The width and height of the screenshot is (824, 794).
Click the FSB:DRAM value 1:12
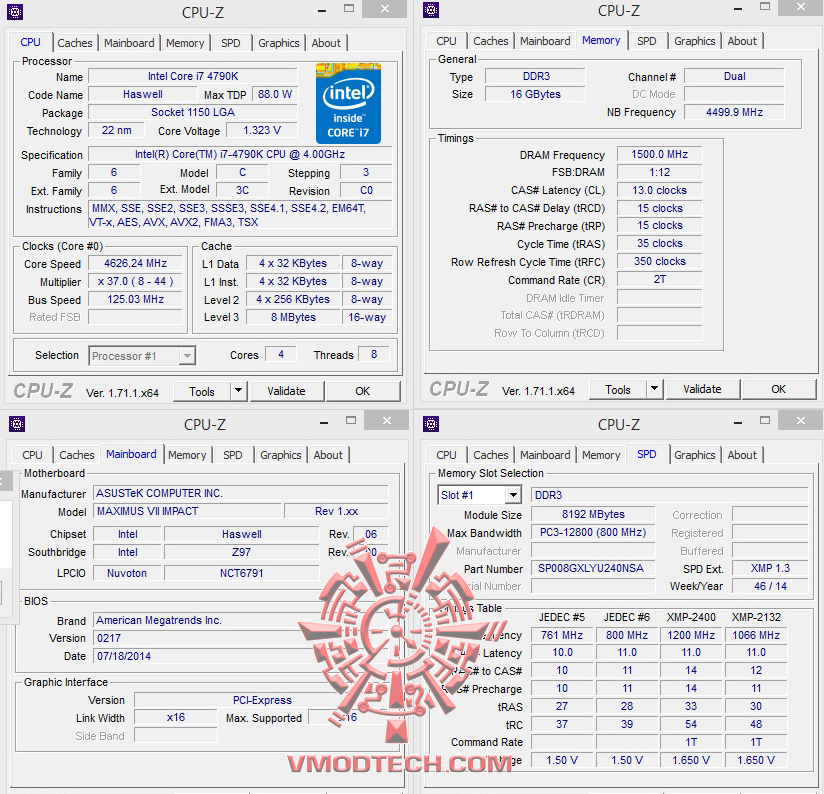pyautogui.click(x=660, y=172)
